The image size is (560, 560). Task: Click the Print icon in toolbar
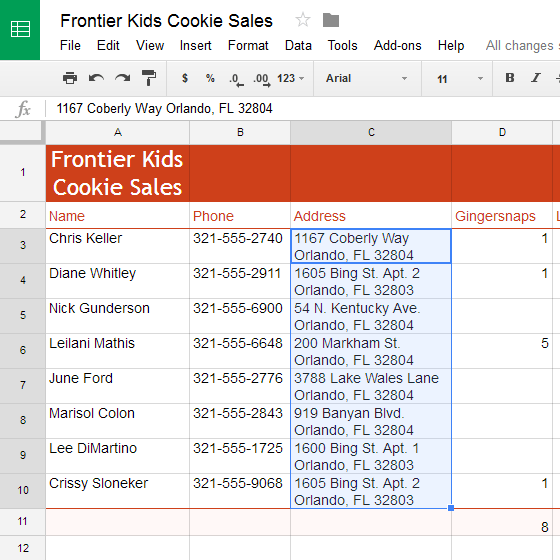point(70,78)
